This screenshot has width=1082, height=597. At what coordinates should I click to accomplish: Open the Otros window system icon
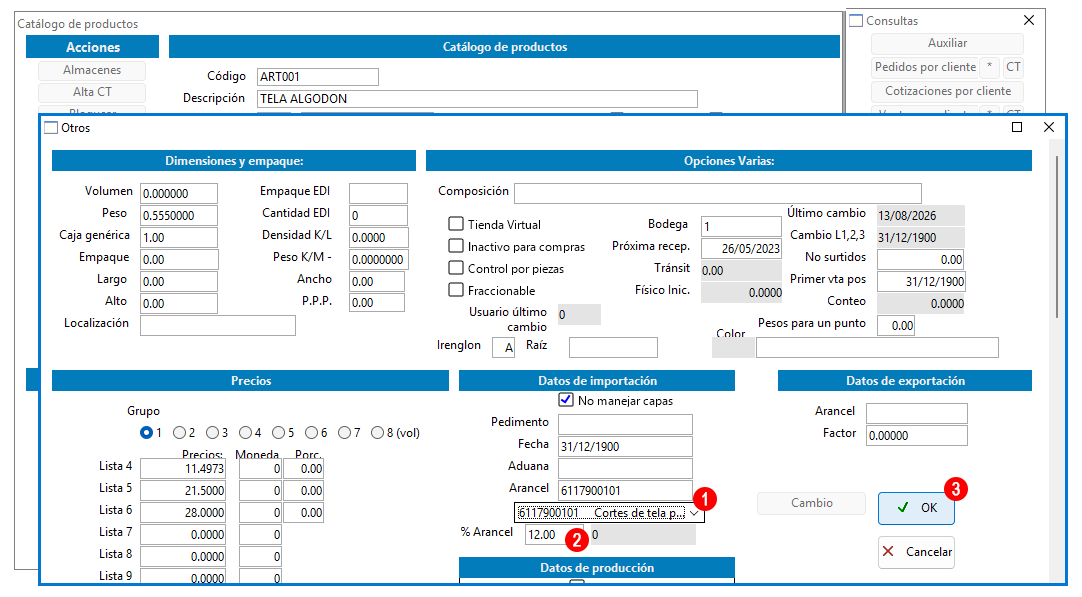[51, 128]
